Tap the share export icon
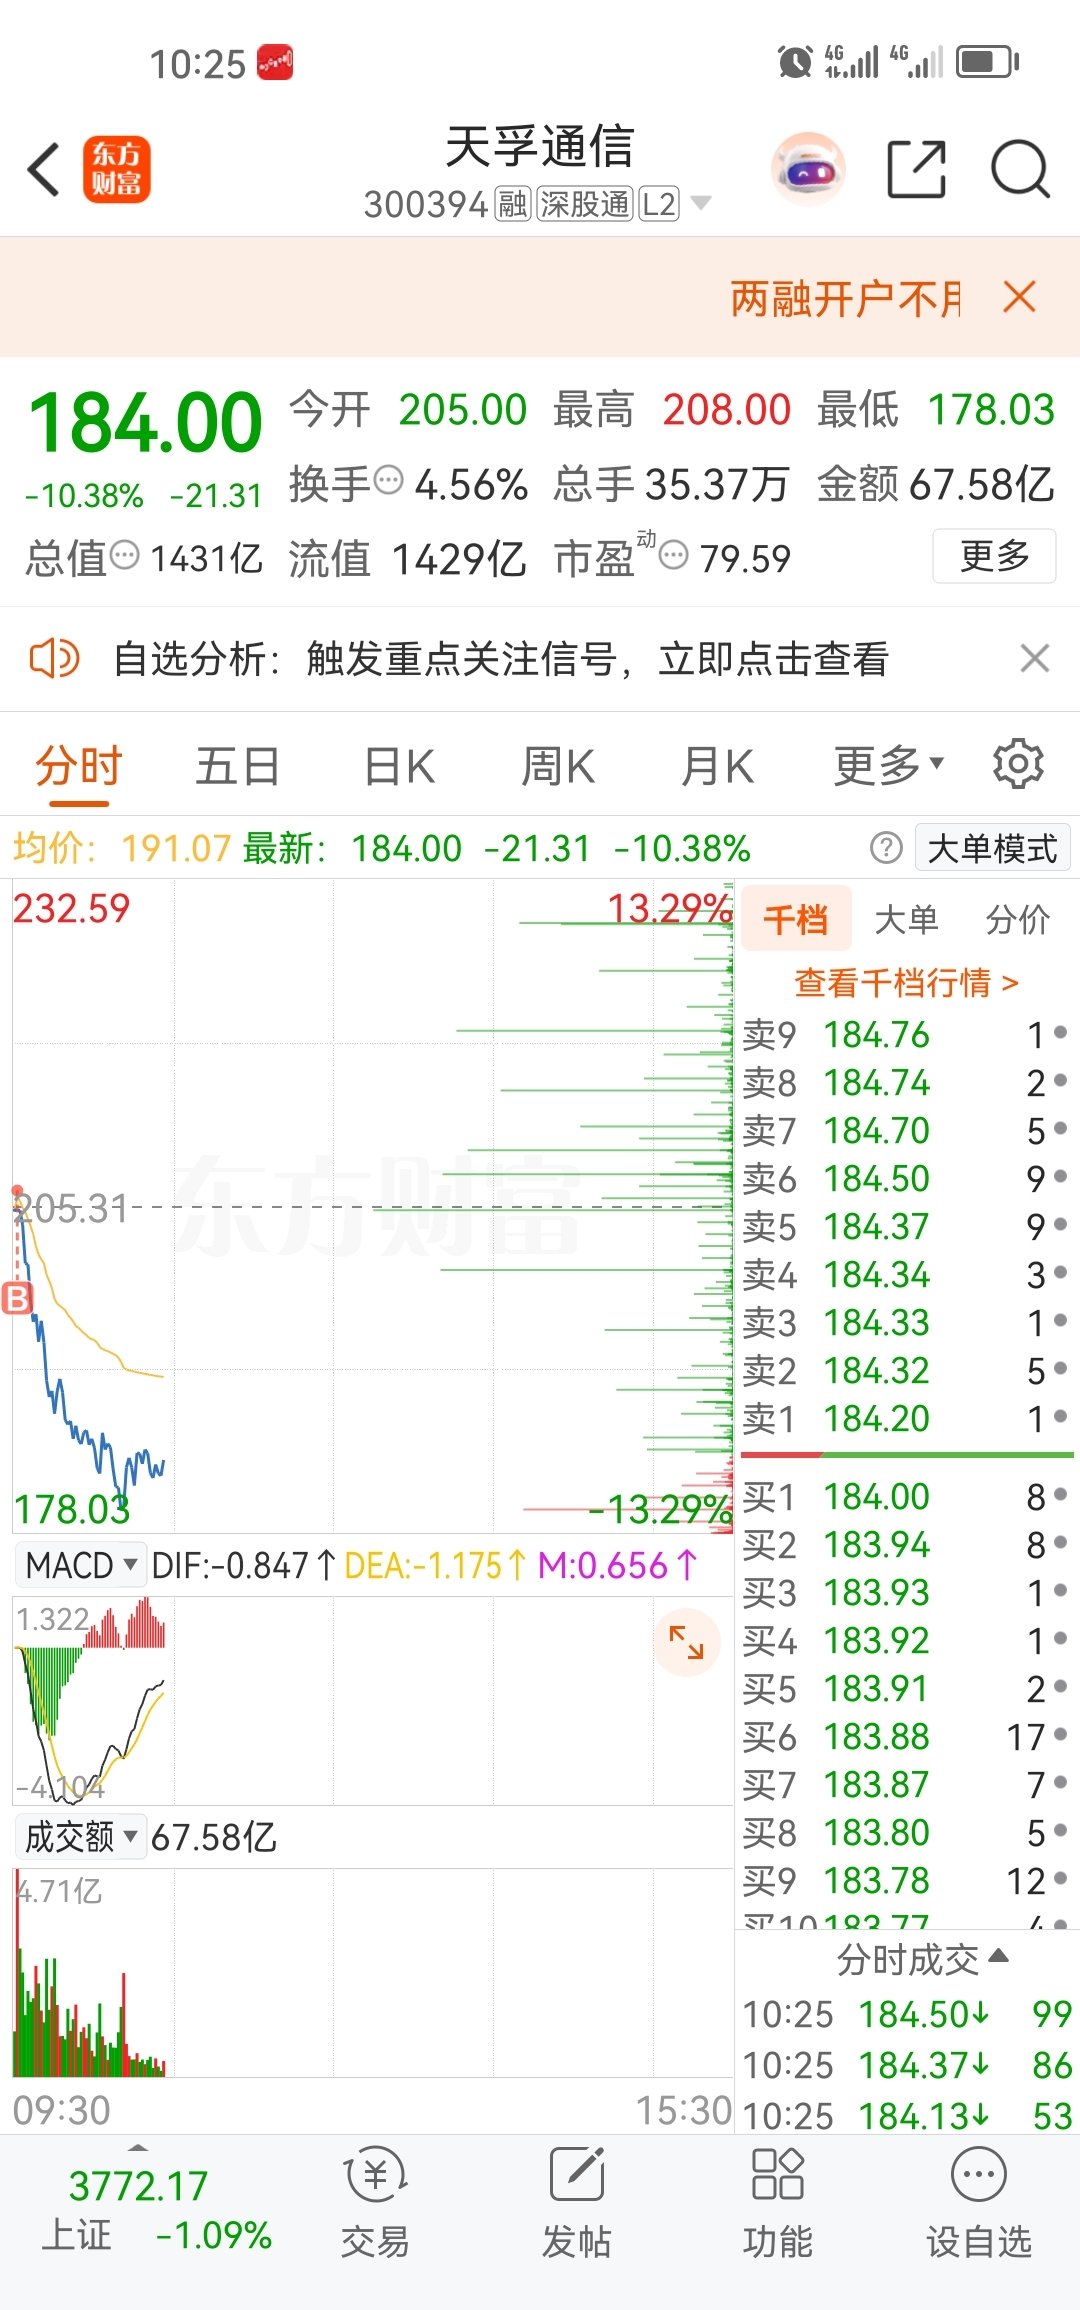The height and width of the screenshot is (2310, 1080). pos(917,169)
